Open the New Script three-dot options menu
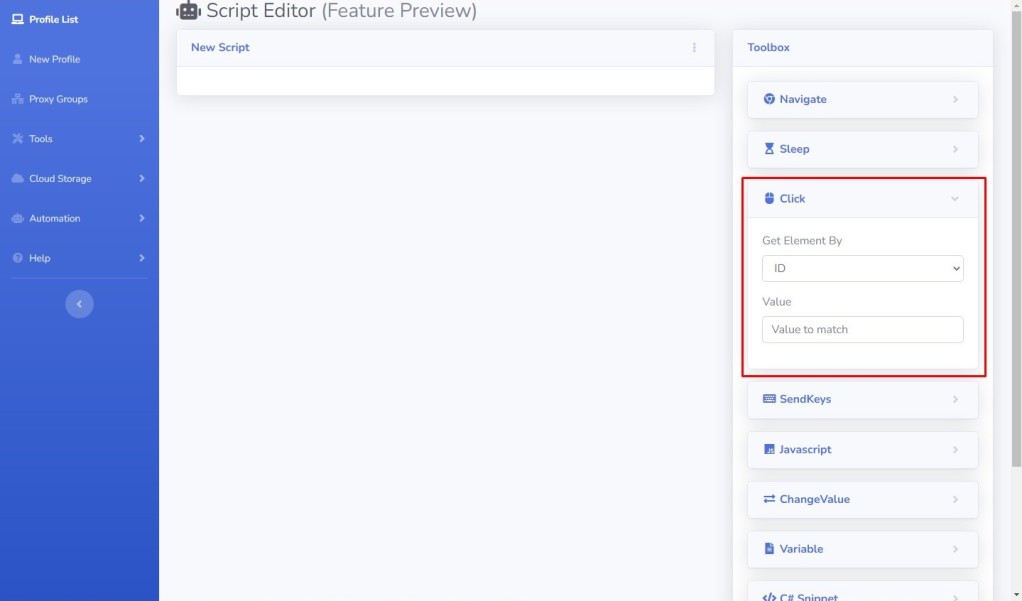This screenshot has height=601, width=1022. (694, 48)
